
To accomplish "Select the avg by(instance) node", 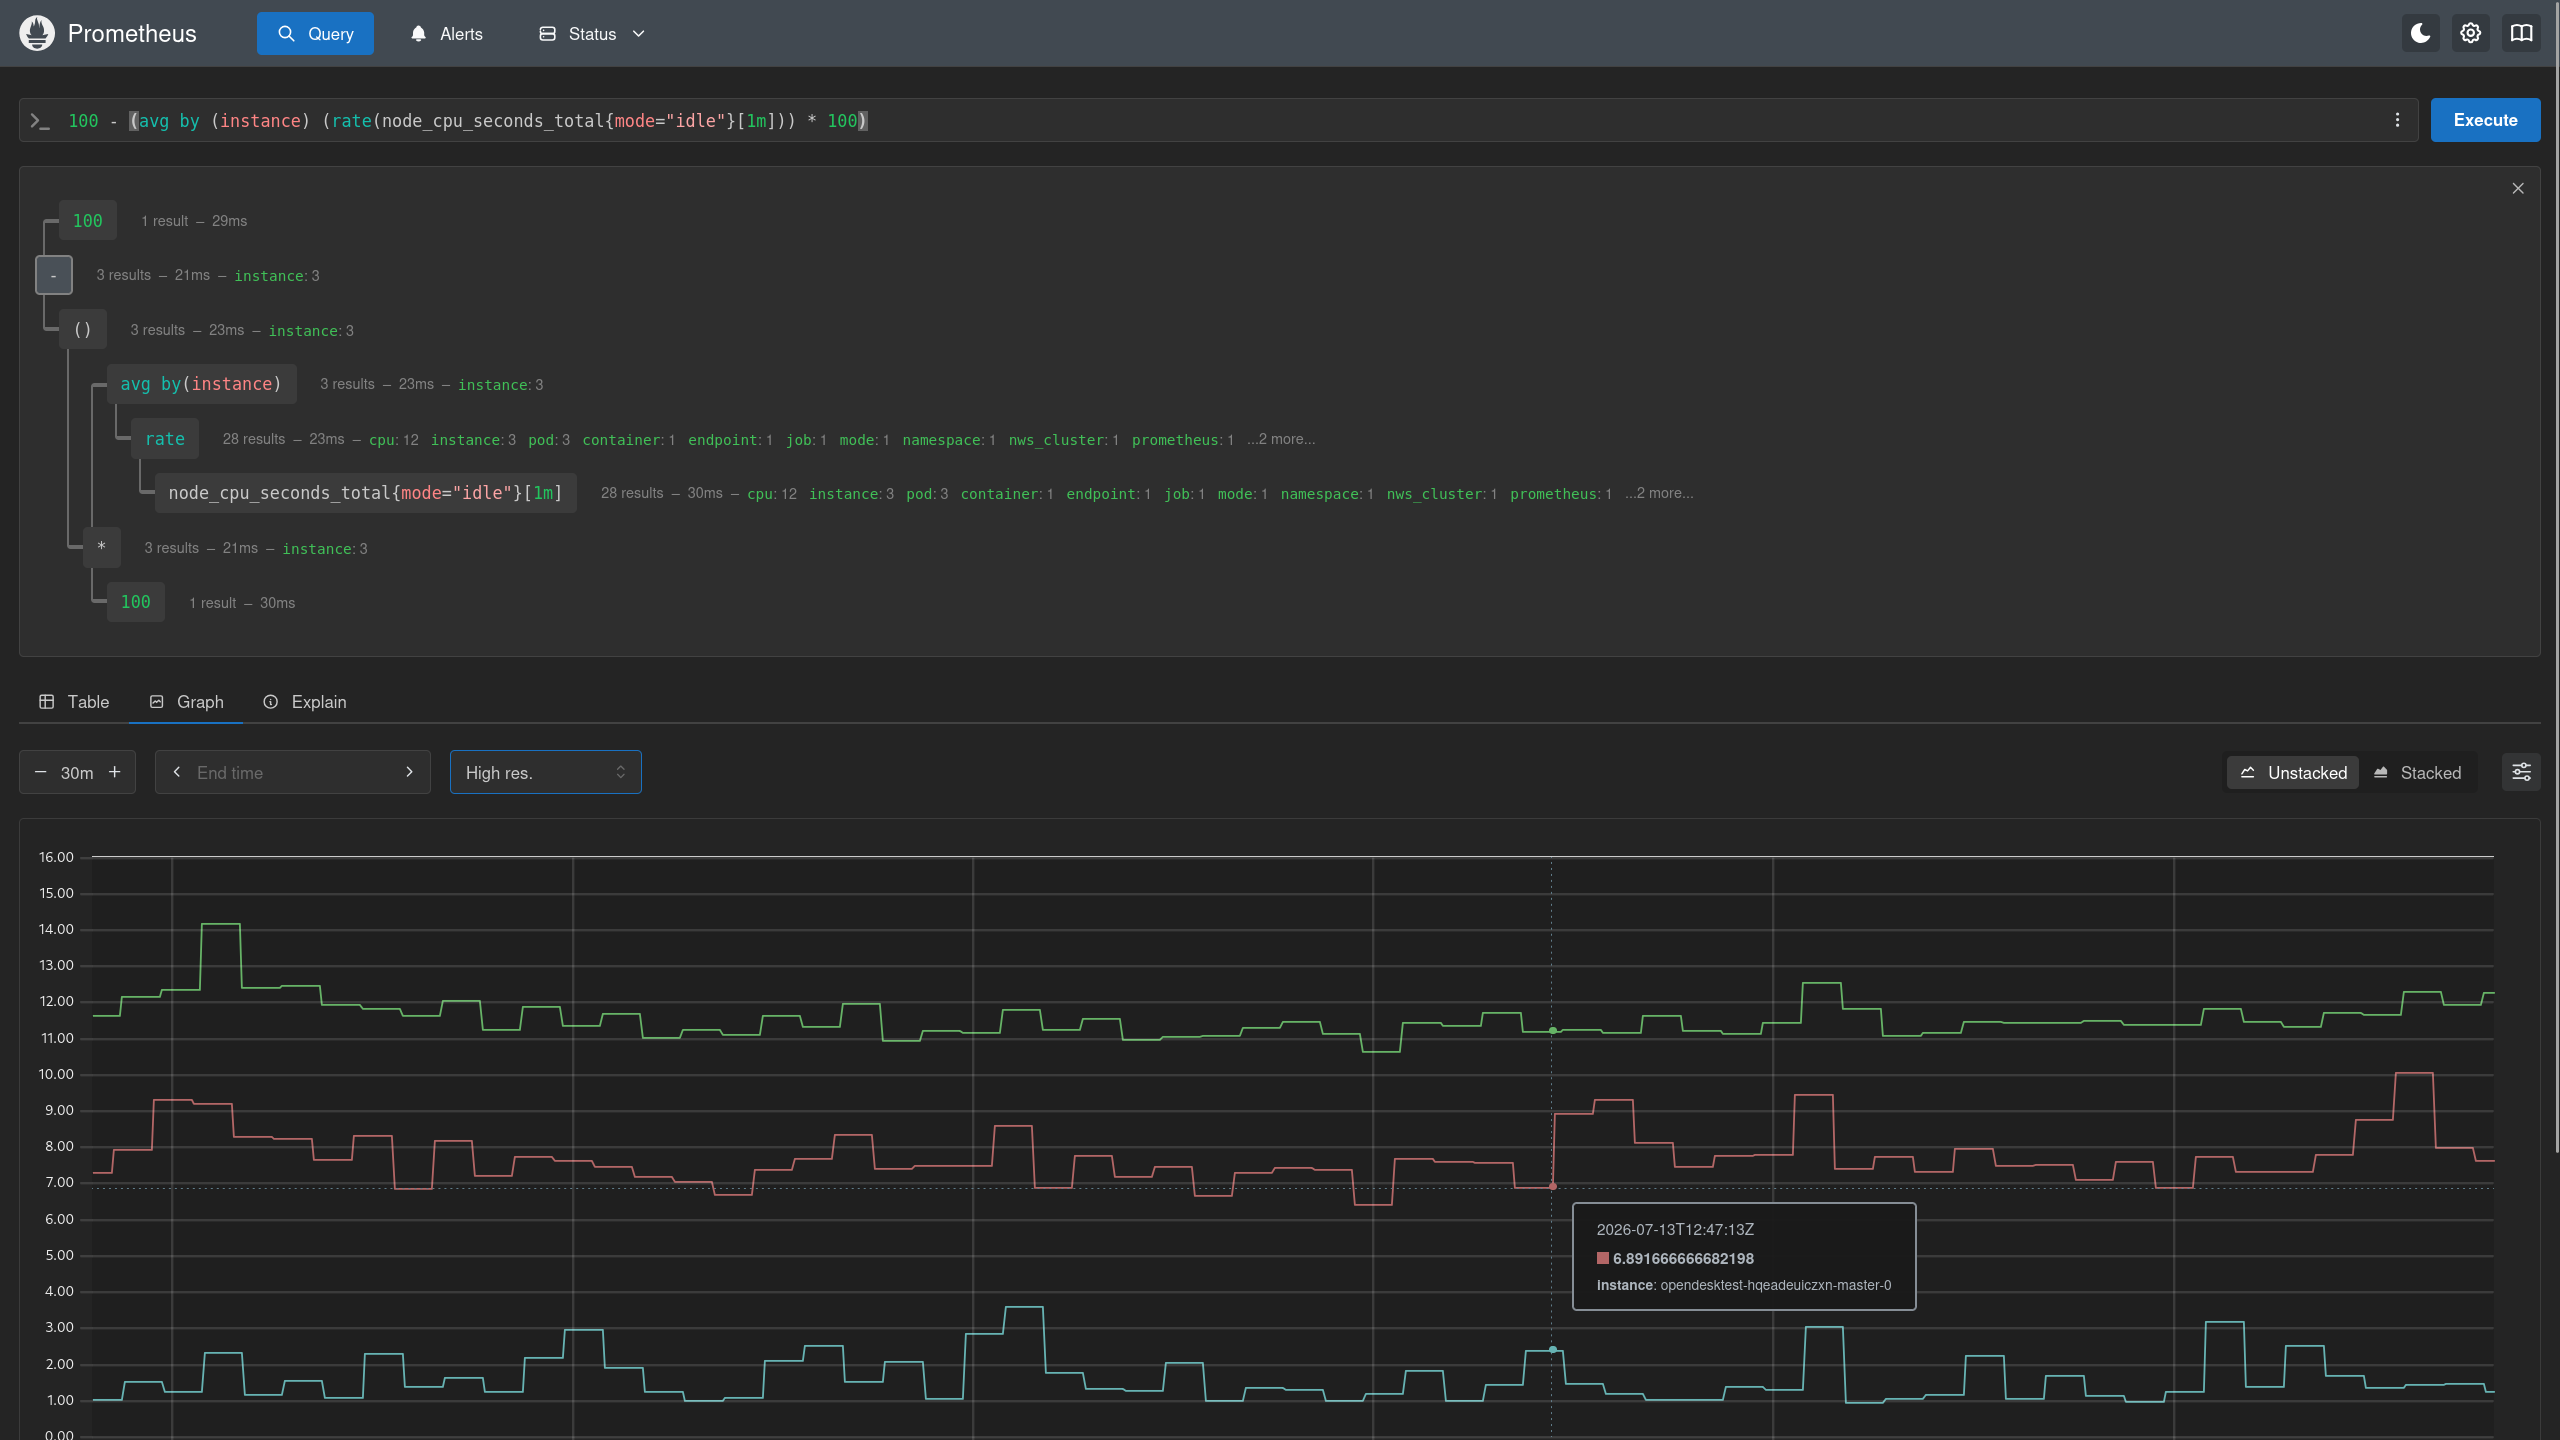I will (201, 384).
